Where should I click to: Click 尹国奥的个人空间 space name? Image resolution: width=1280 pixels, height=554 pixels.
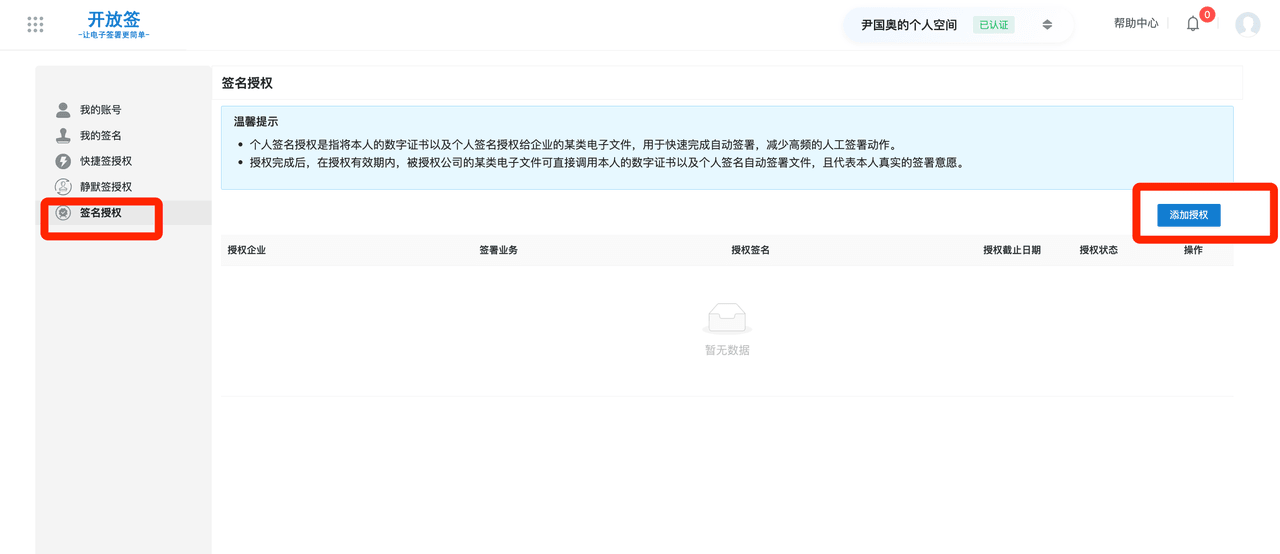pyautogui.click(x=909, y=25)
